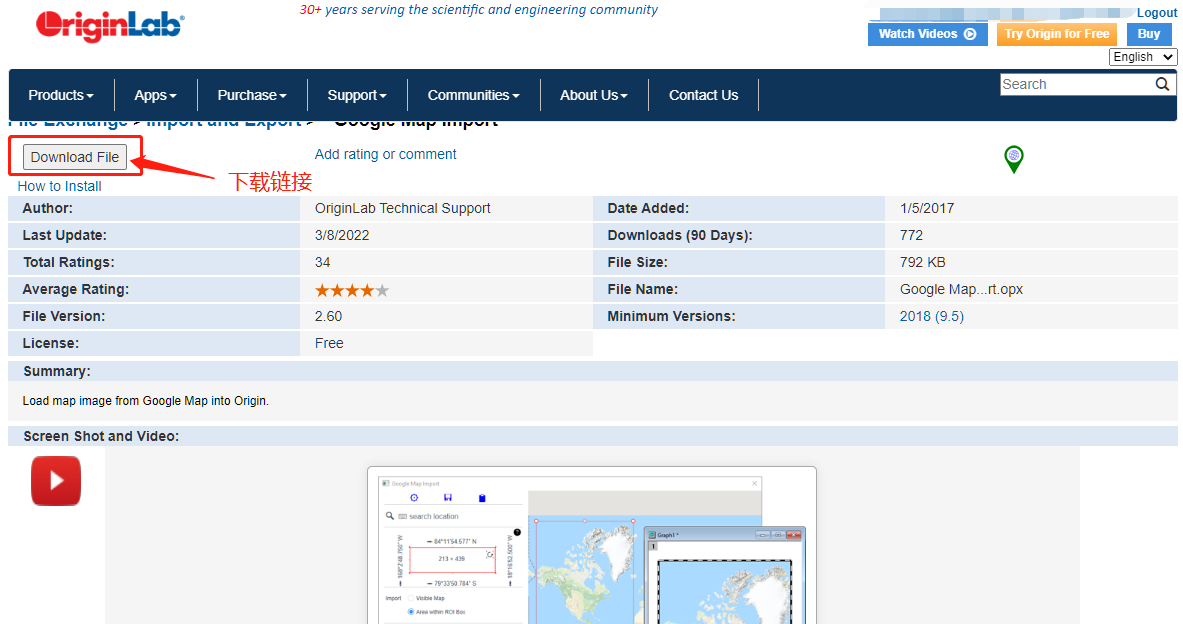Select the file size 792 KB
The height and width of the screenshot is (624, 1183).
[x=923, y=262]
